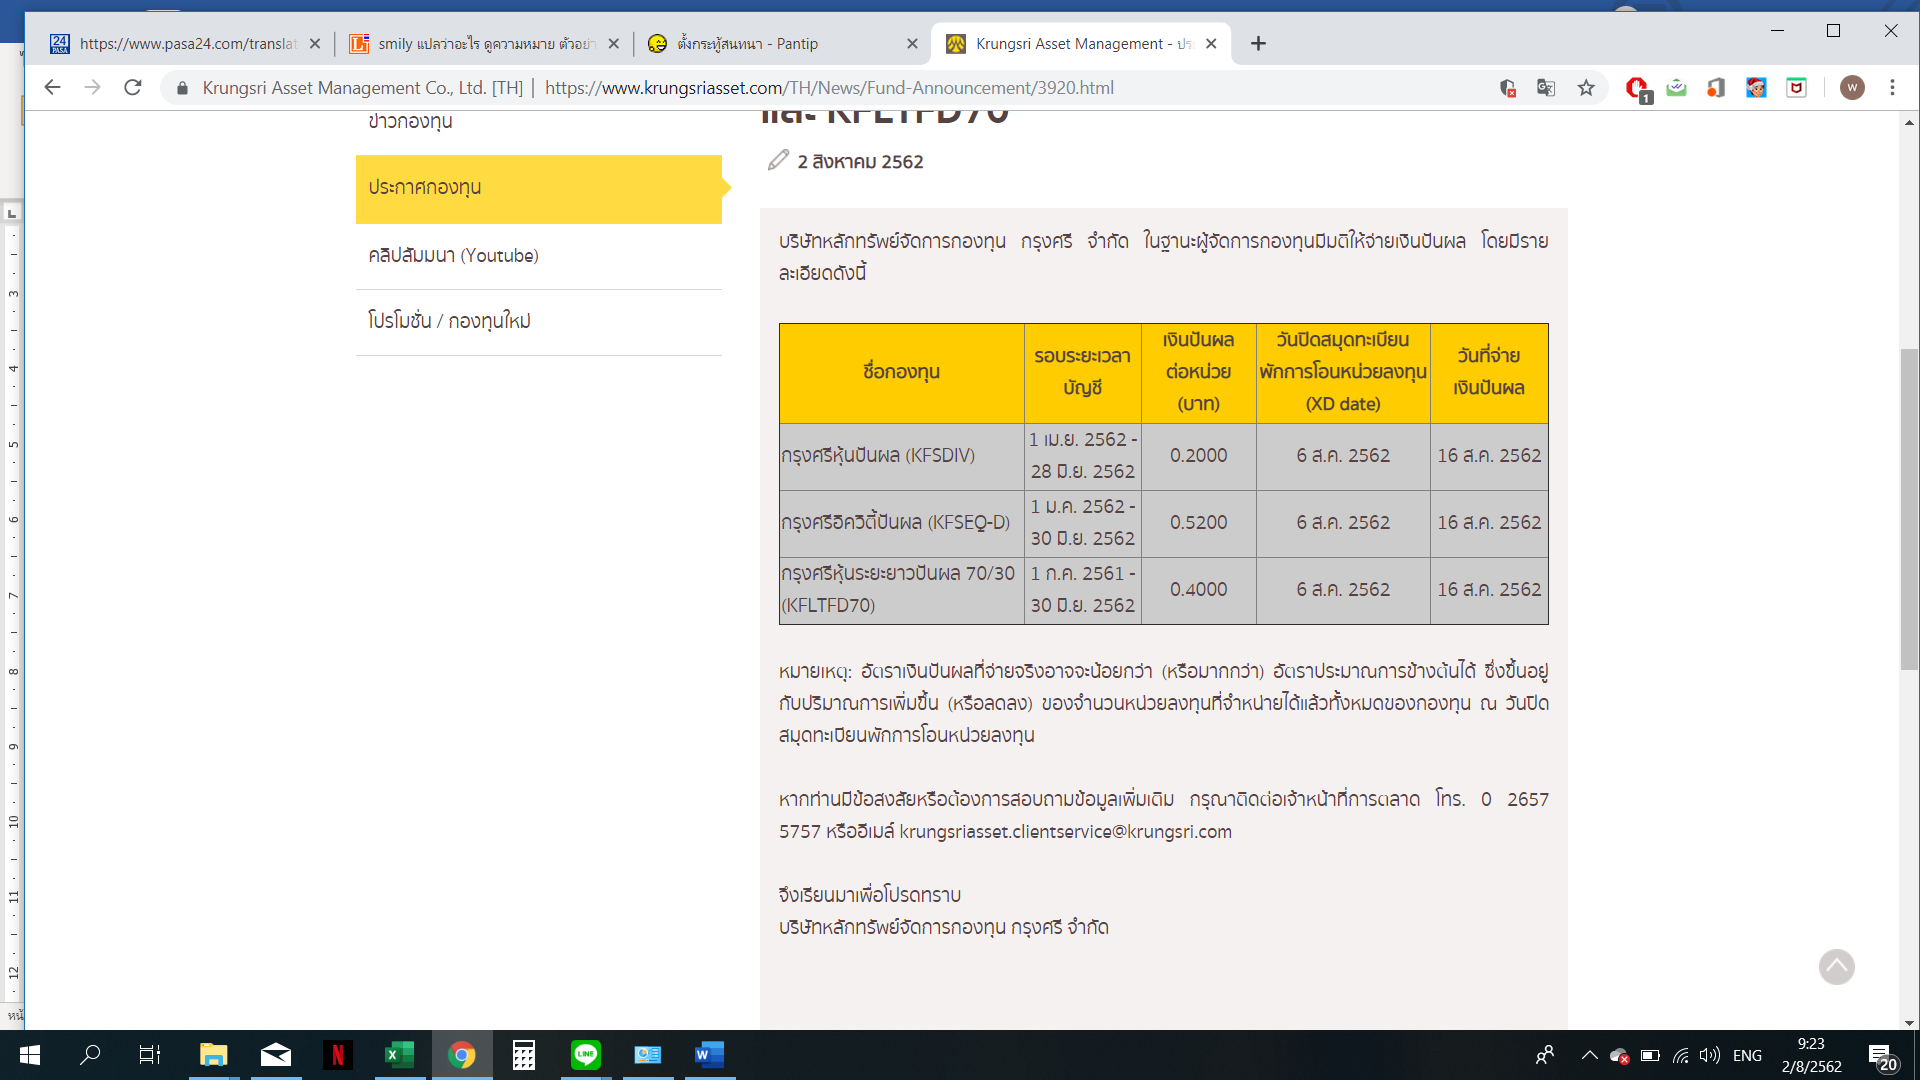Click the scrollbar down arrow
The image size is (1920, 1080).
pos(1909,1022)
